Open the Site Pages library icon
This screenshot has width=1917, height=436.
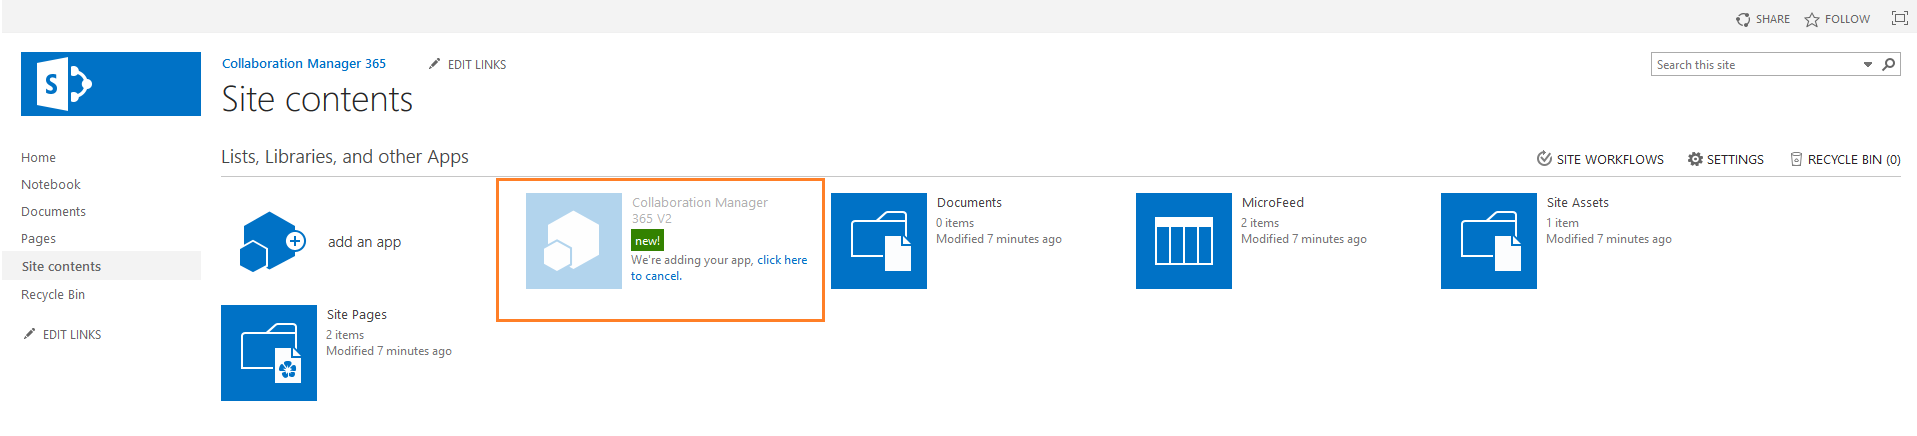(x=269, y=353)
